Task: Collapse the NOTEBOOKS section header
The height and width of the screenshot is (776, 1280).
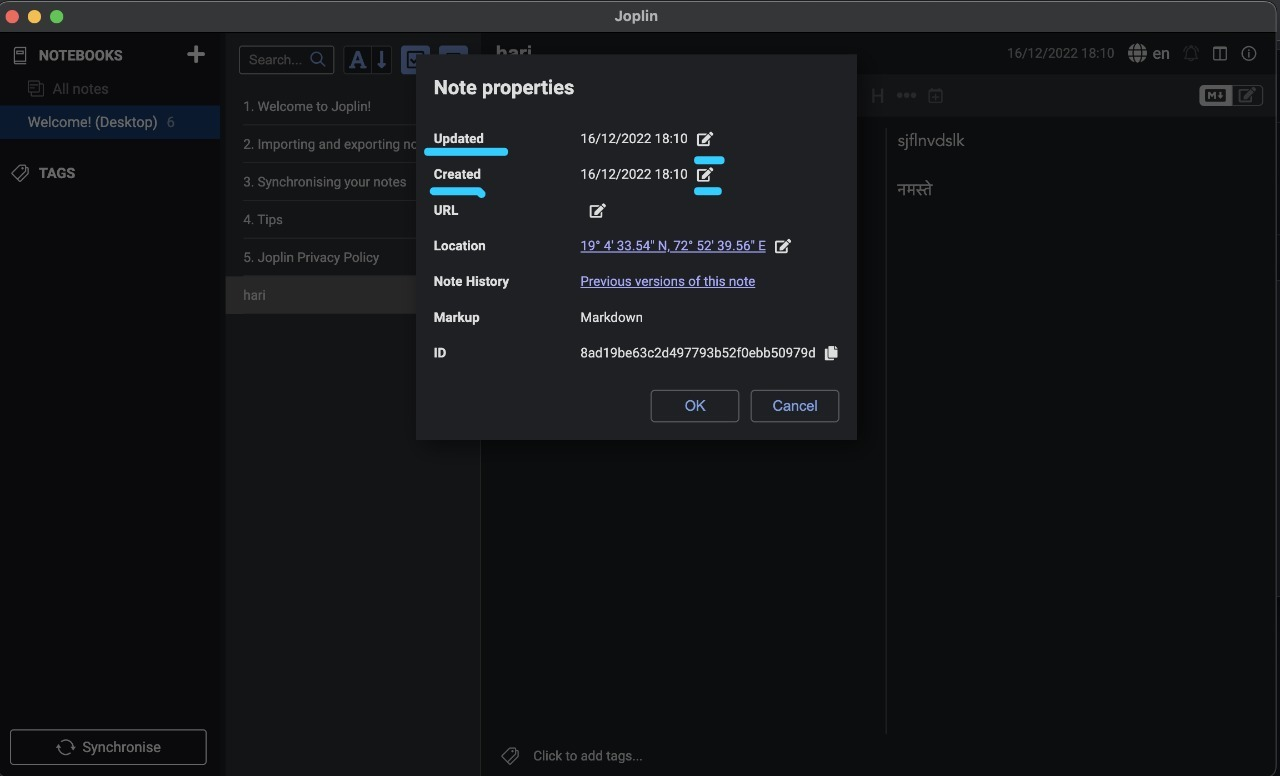Action: coord(80,55)
